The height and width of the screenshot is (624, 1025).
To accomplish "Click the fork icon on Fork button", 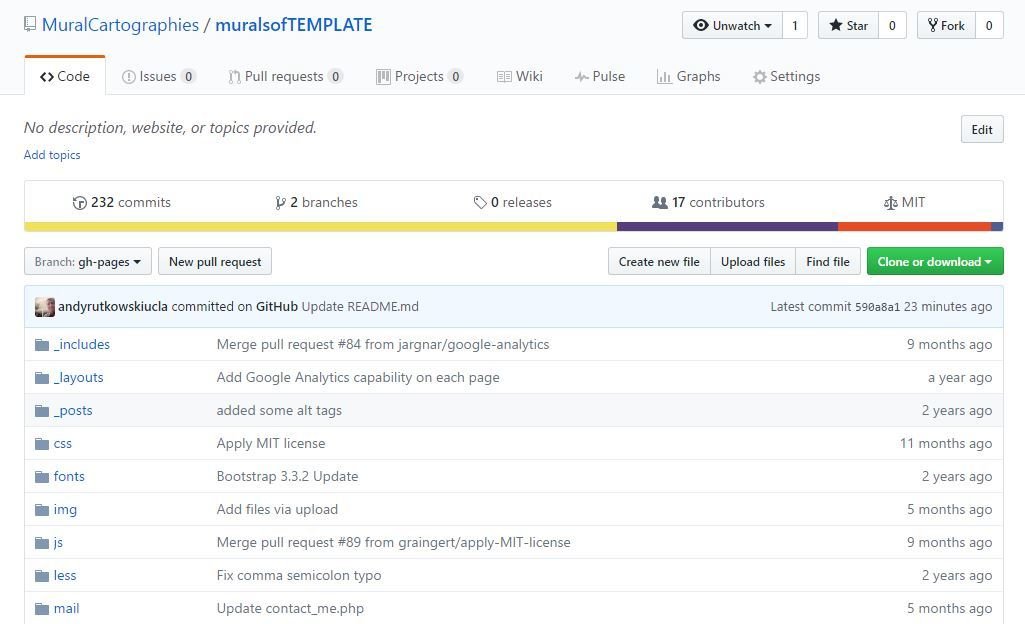I will point(933,25).
